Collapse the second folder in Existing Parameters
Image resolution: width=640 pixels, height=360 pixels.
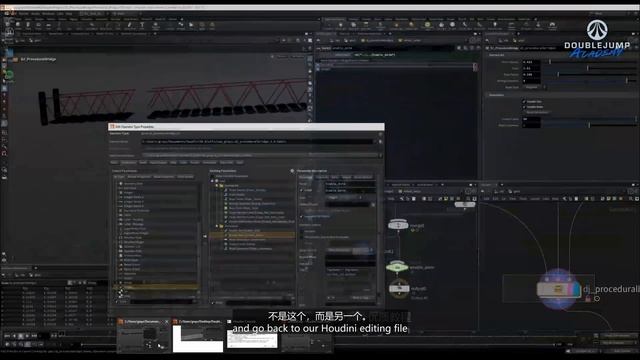[217, 226]
